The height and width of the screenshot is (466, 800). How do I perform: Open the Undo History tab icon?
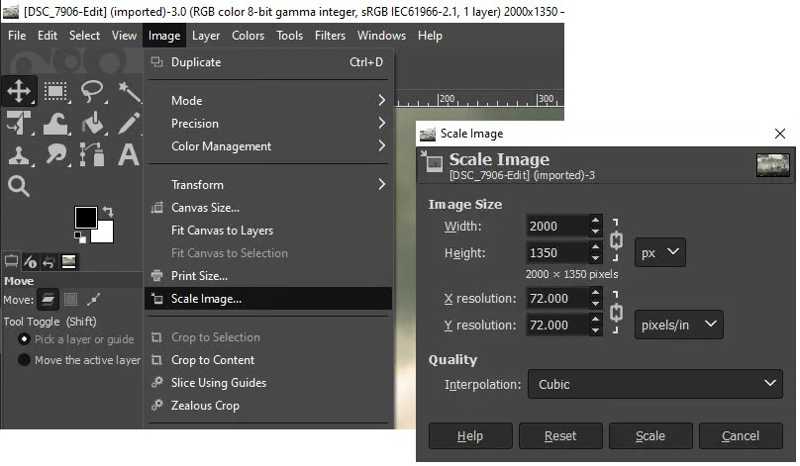click(48, 262)
